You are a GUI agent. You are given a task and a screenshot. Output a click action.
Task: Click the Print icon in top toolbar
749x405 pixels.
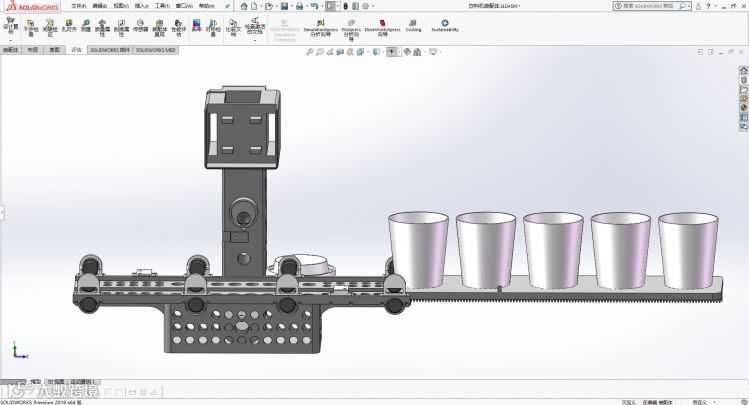300,6
